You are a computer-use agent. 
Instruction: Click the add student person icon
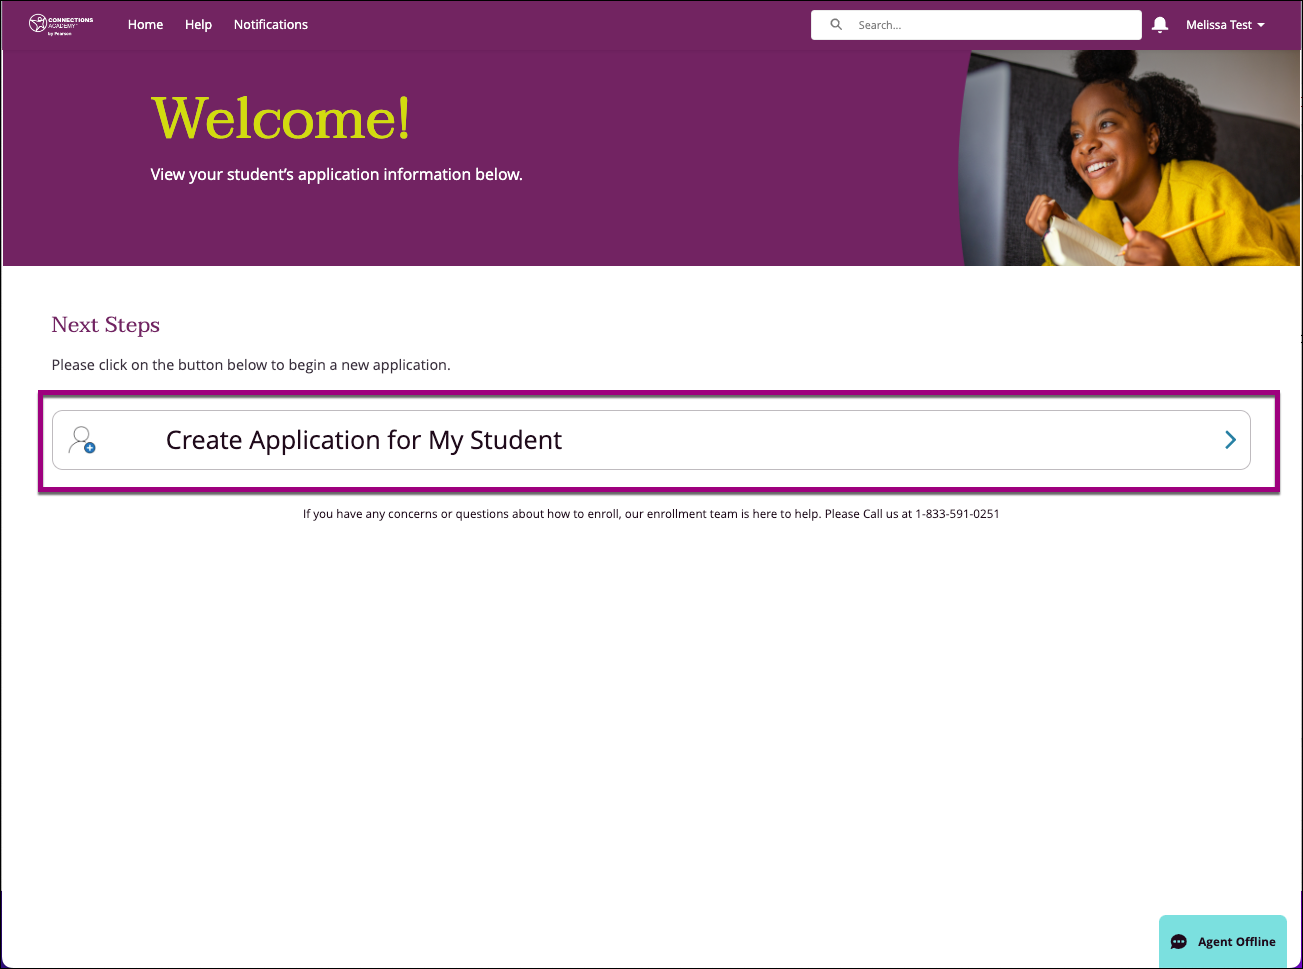pos(81,440)
